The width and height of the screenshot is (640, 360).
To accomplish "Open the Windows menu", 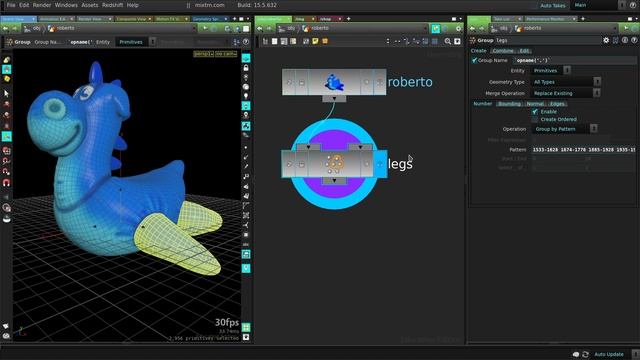I will (66, 5).
